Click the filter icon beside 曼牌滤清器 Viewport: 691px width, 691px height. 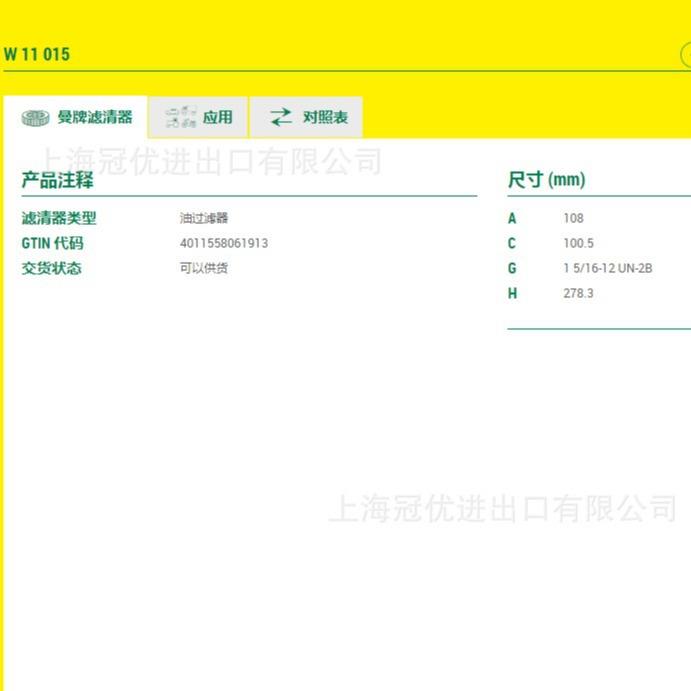[36, 118]
